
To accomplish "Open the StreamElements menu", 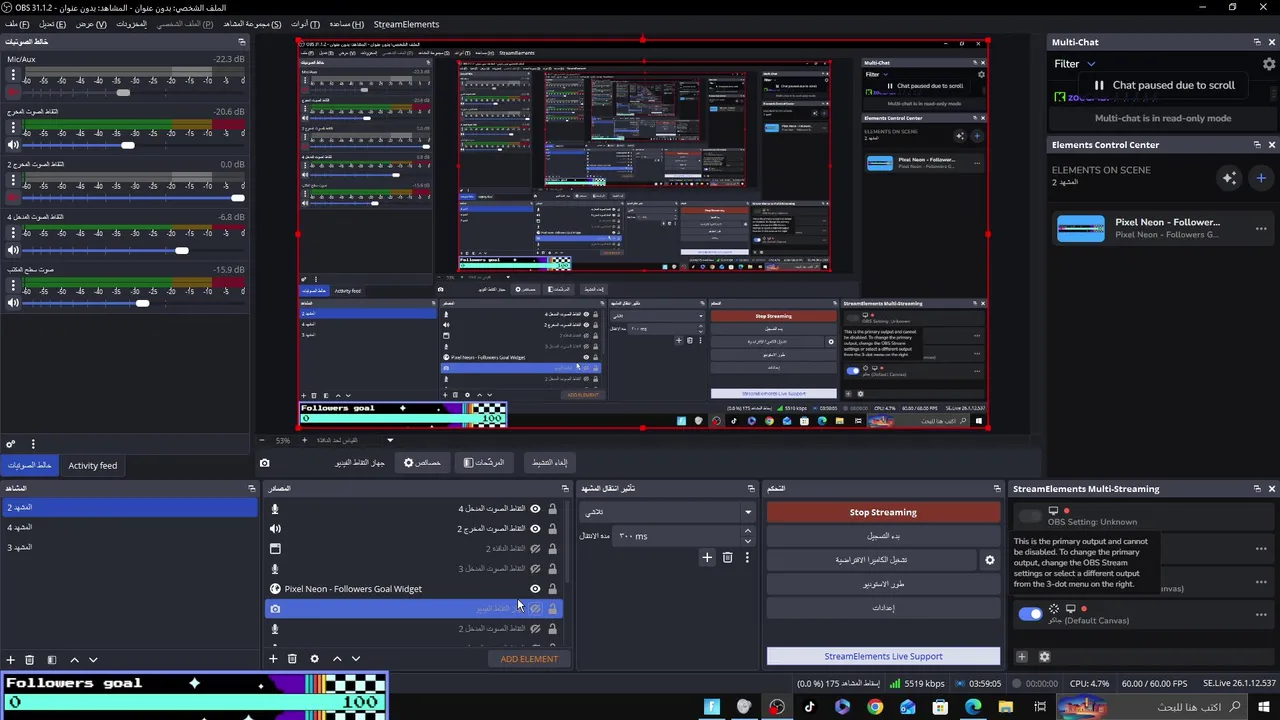I will tap(406, 24).
